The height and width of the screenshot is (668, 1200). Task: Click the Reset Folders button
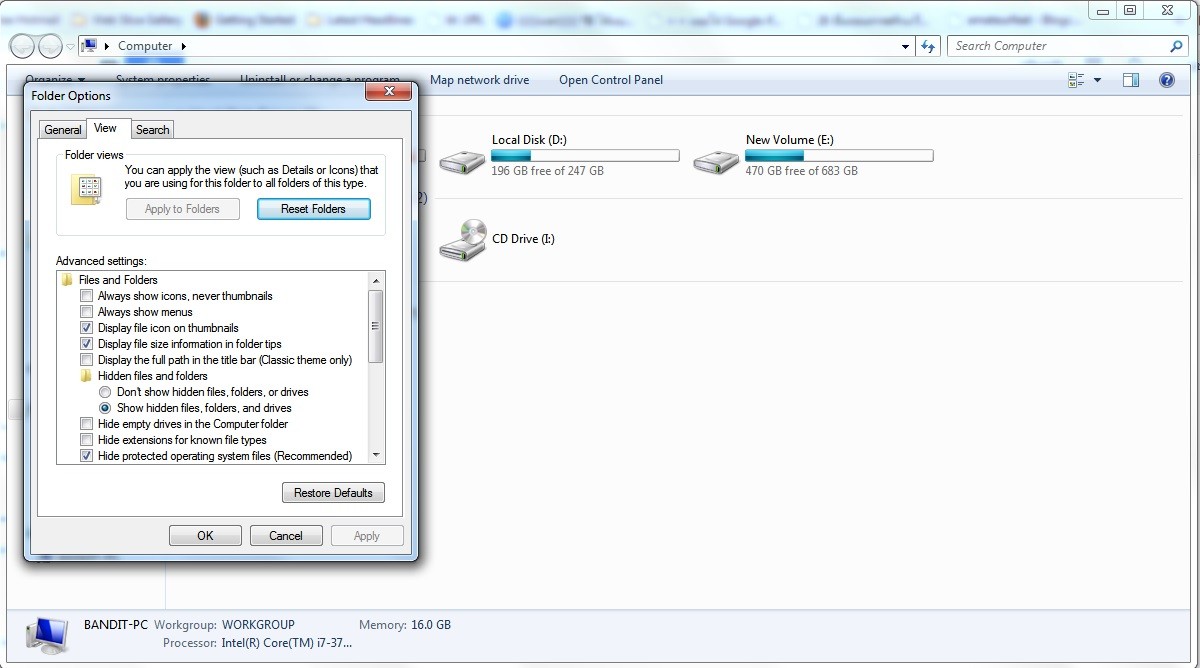coord(314,209)
